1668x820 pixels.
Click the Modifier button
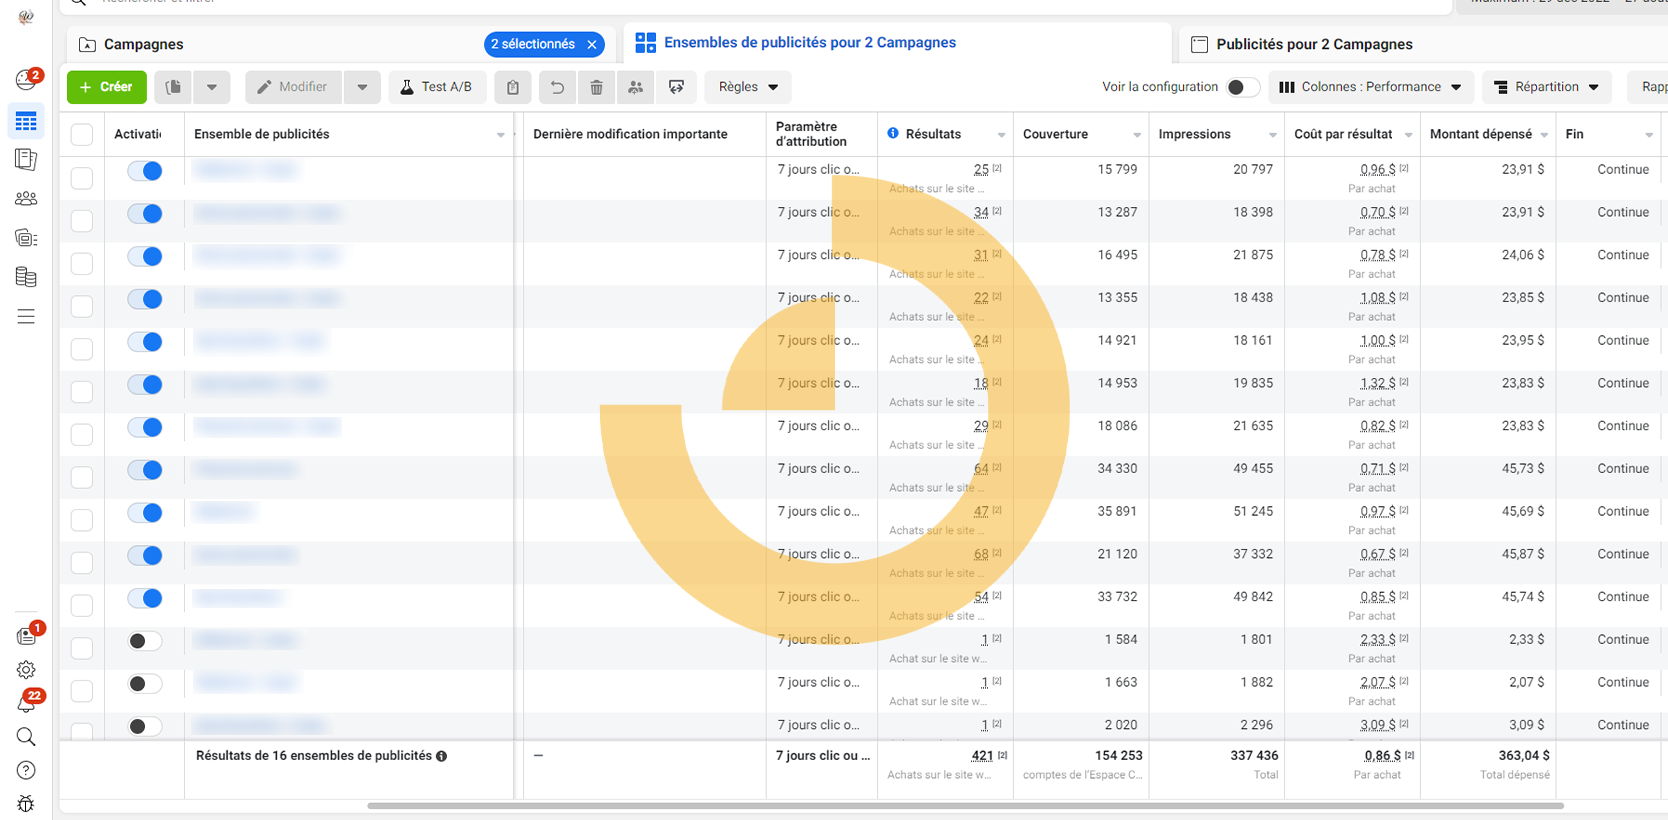(293, 87)
